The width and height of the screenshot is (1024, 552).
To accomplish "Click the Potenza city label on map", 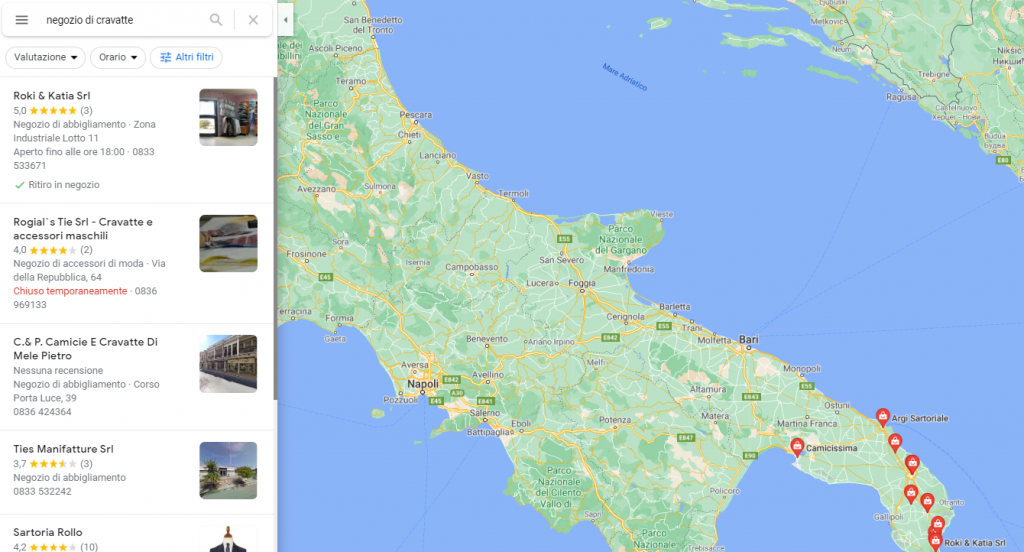I will tap(615, 419).
